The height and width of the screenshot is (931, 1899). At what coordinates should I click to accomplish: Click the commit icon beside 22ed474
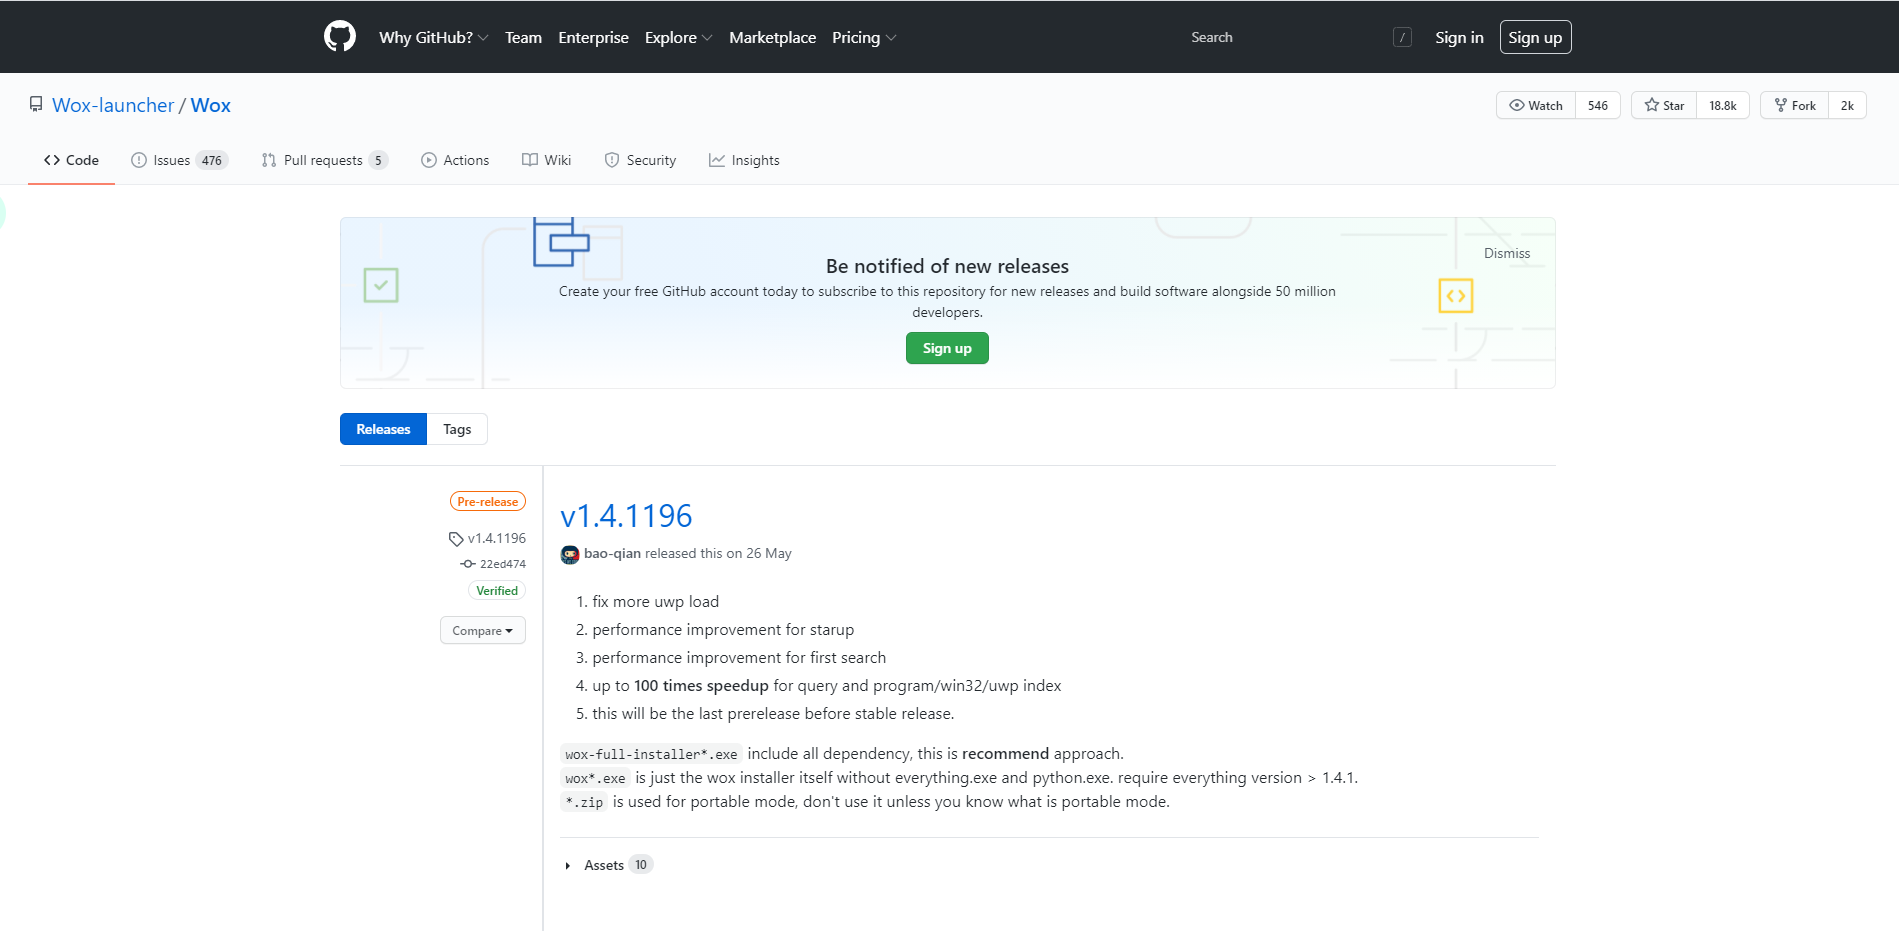tap(468, 564)
